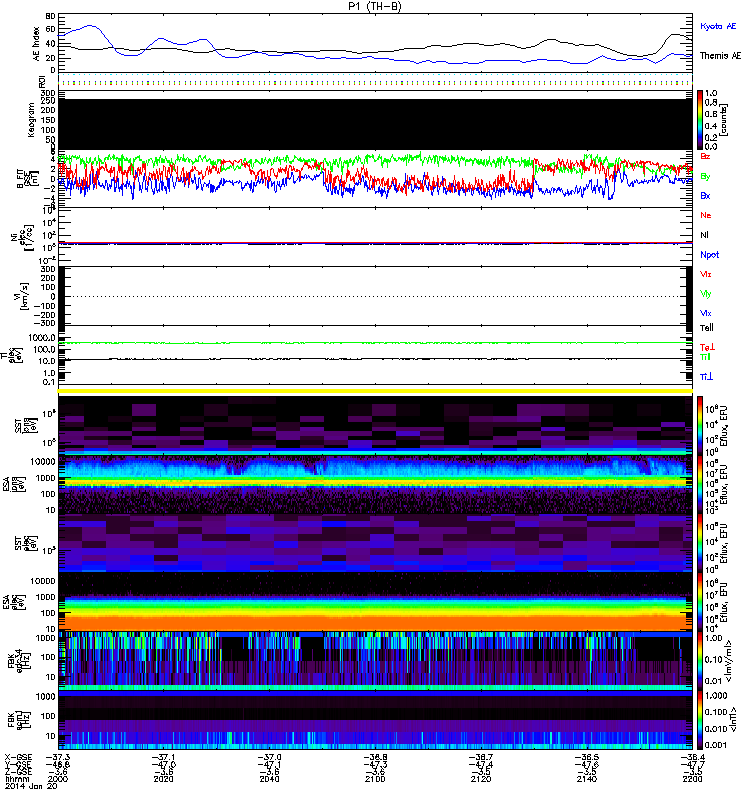Click the SST ions spectrogram panel
Image resolution: width=750 pixels, height=800 pixels.
(x=375, y=425)
